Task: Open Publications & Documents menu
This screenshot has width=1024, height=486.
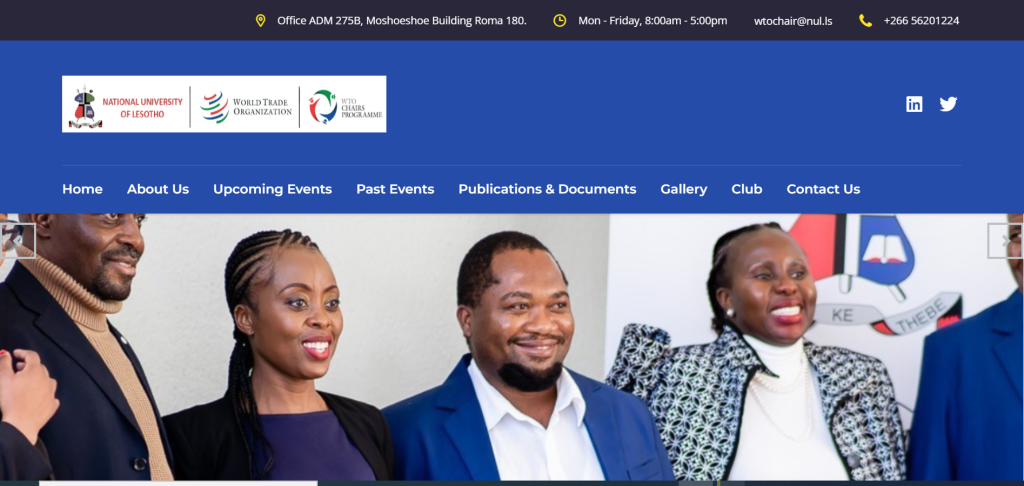Action: [547, 189]
